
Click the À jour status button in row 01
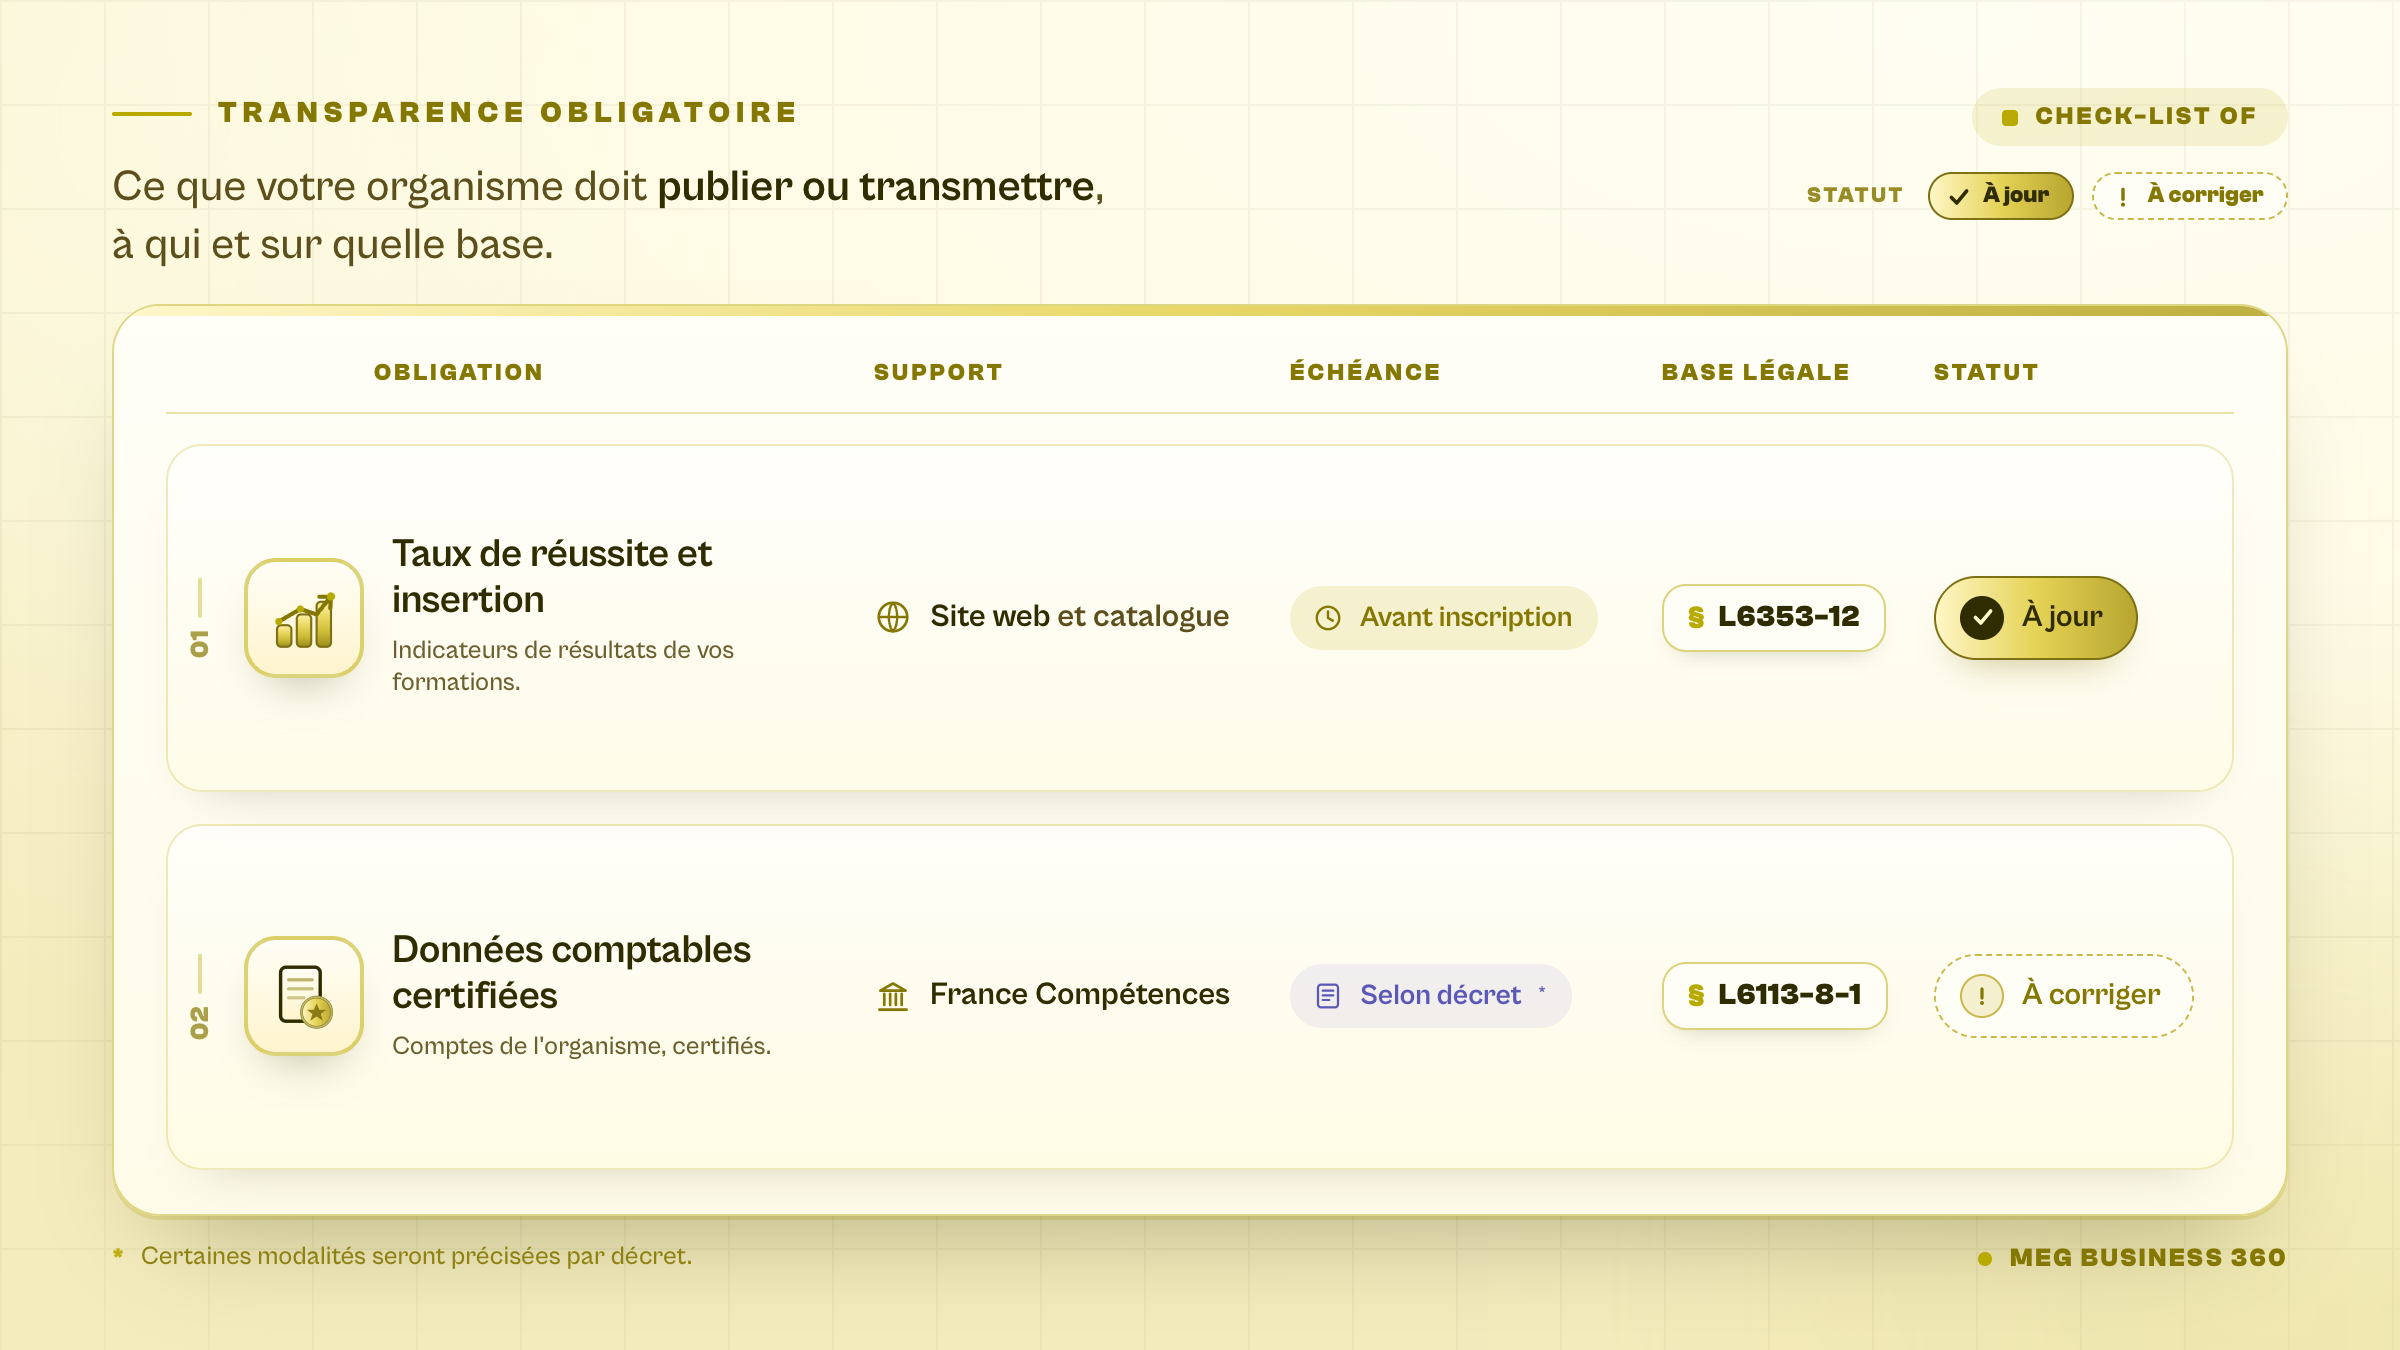click(x=2035, y=618)
